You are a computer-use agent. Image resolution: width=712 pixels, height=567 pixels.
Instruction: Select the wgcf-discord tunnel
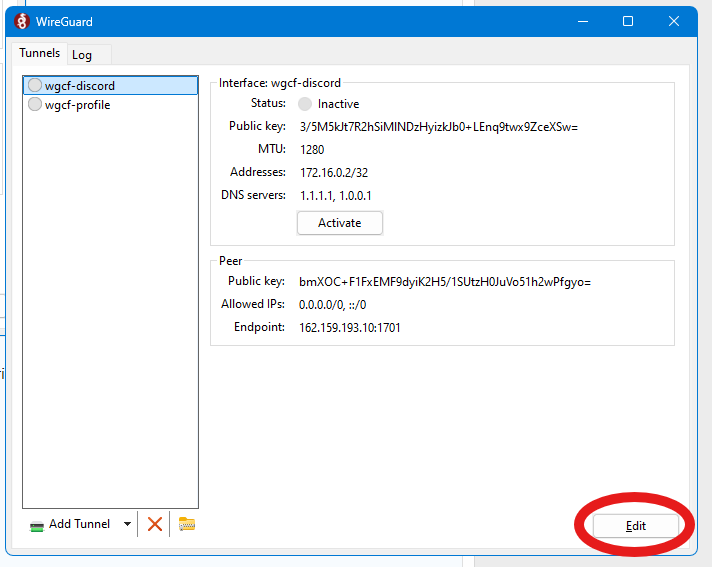[111, 85]
